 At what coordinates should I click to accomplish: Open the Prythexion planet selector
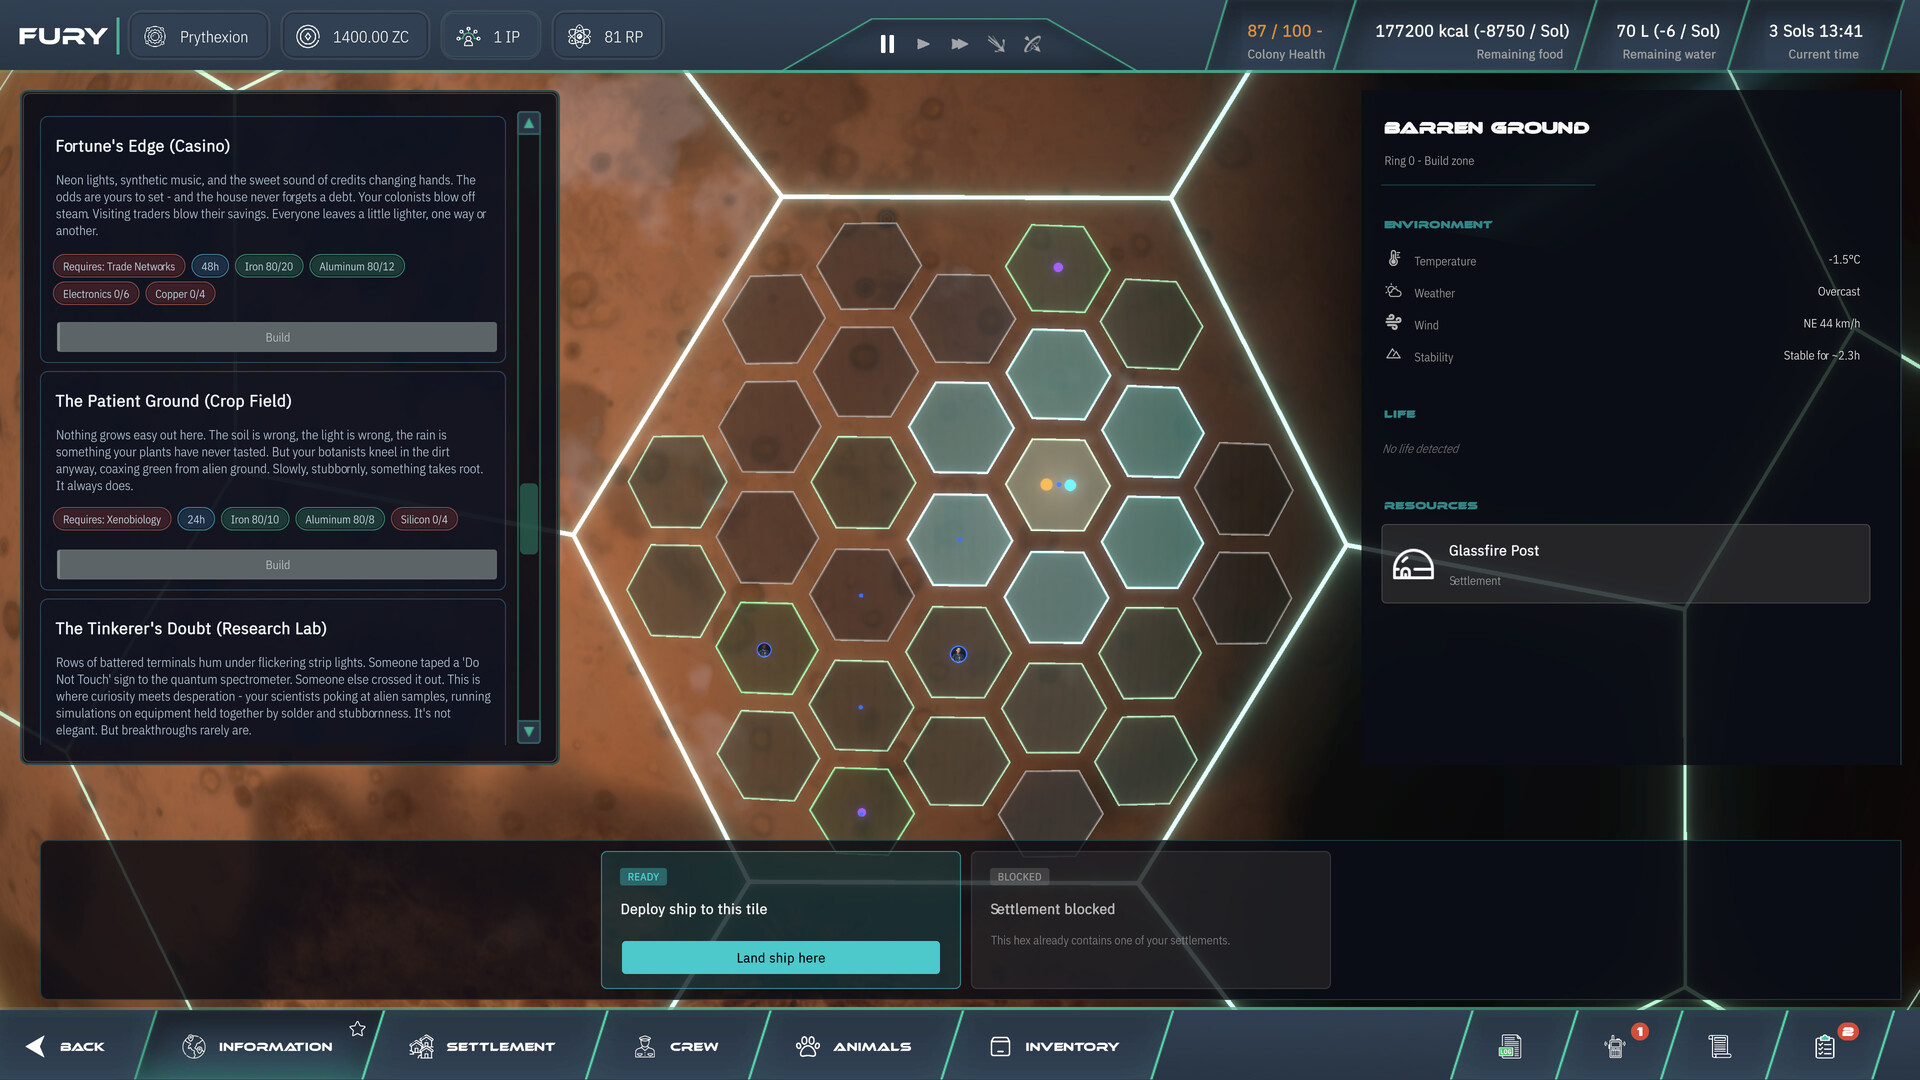click(198, 37)
